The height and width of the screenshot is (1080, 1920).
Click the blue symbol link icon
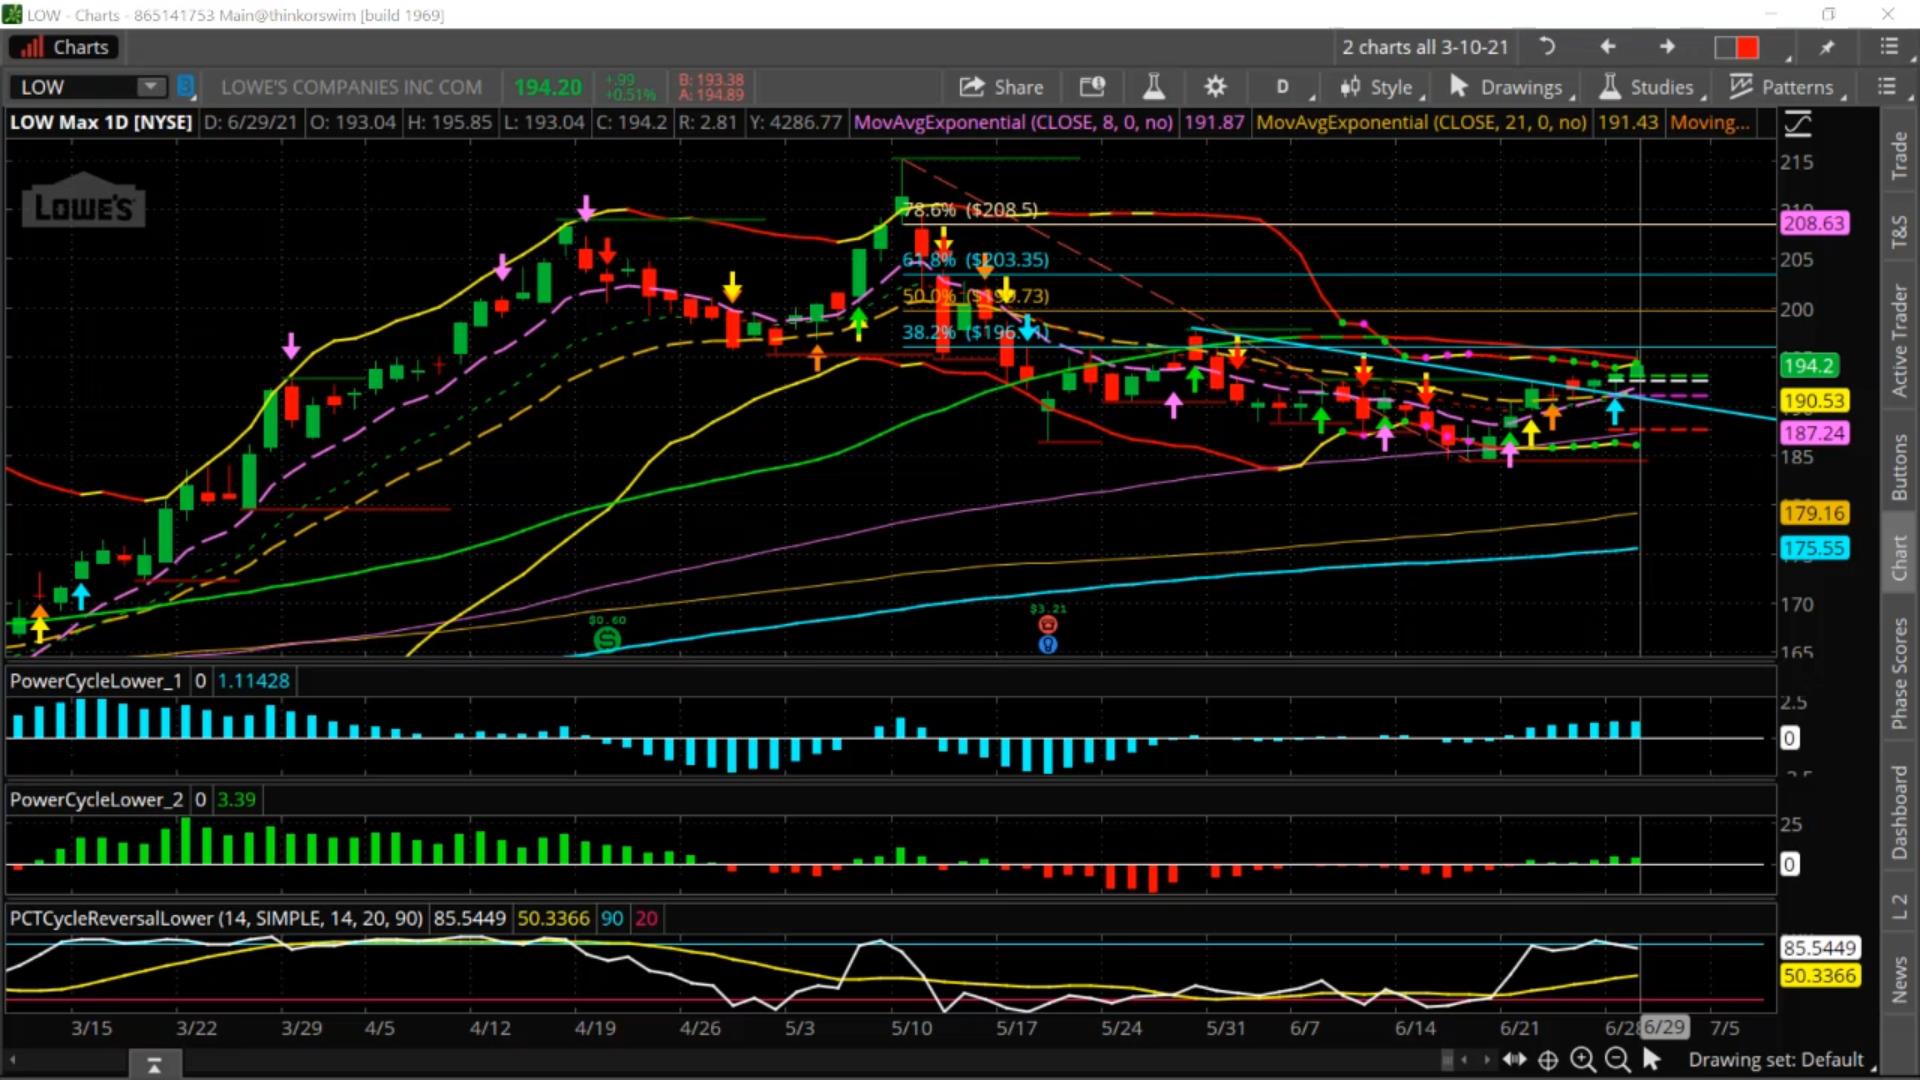tap(185, 87)
